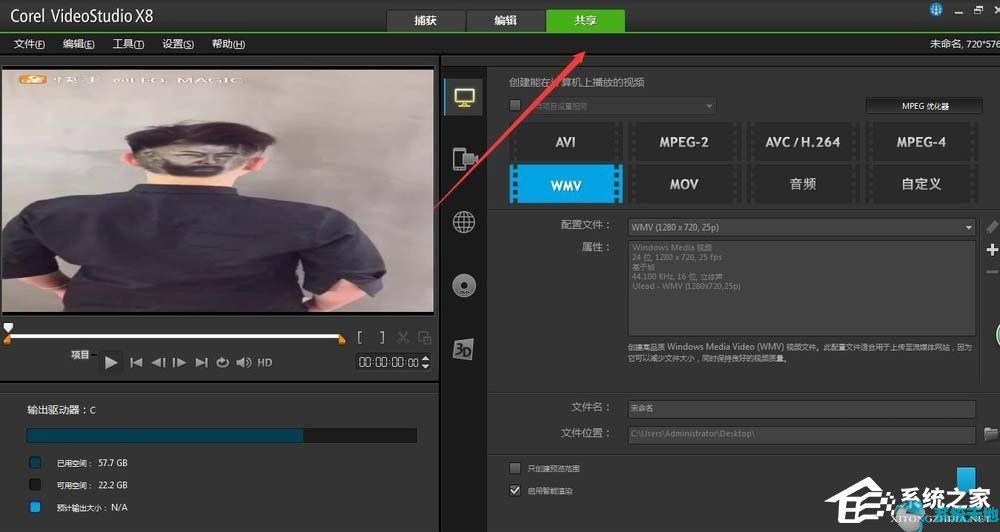Viewport: 1000px width, 532px height.
Task: Toggle 只创建预览范围 checkbox
Action: click(x=515, y=468)
